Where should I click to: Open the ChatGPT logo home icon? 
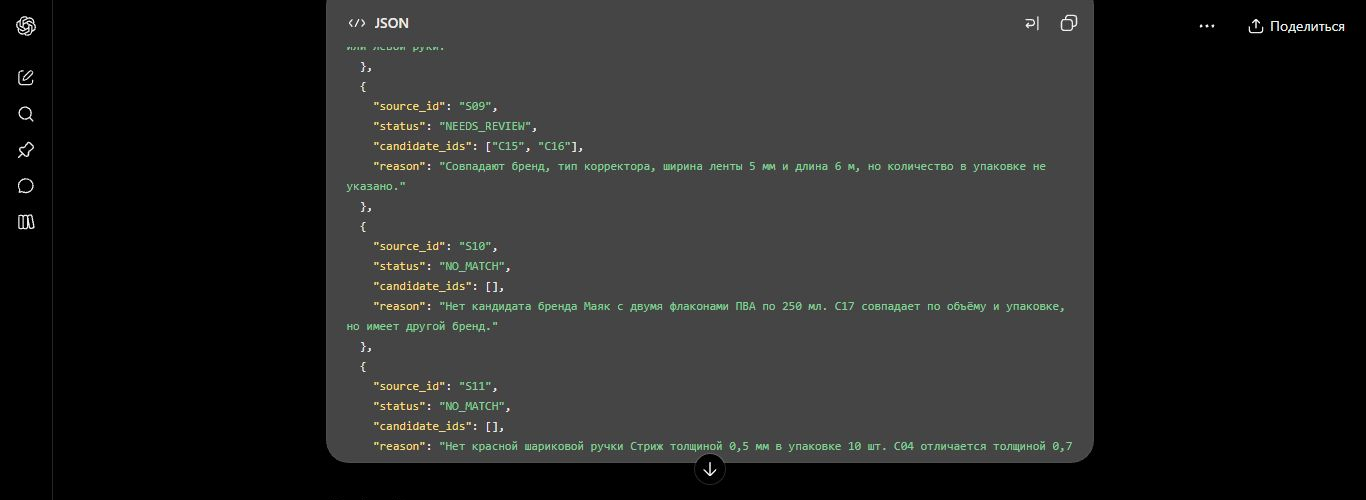click(x=26, y=27)
